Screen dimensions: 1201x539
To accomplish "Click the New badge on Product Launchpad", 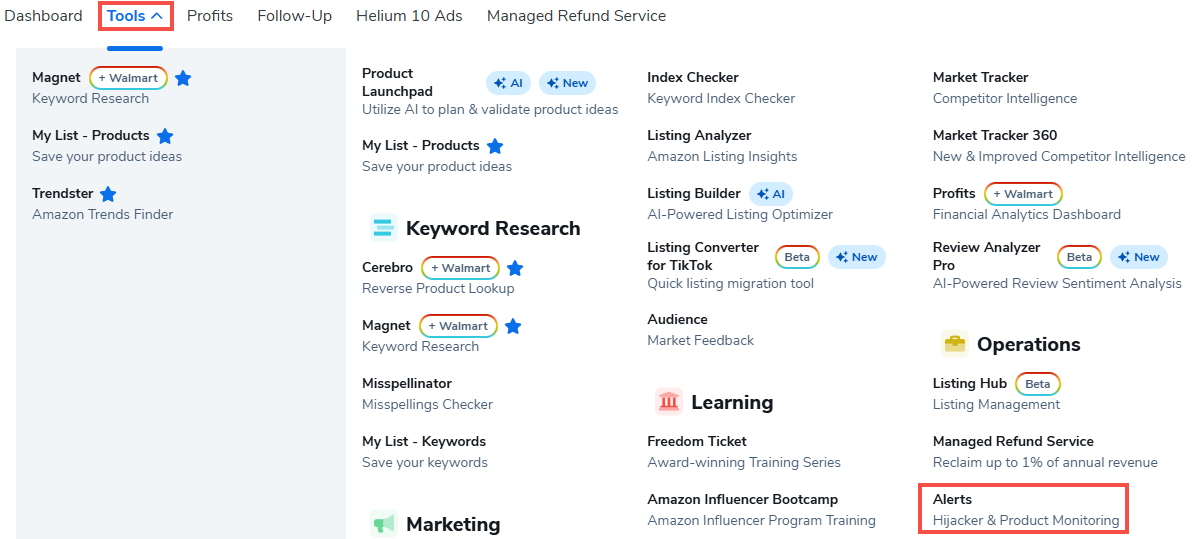I will pos(567,83).
